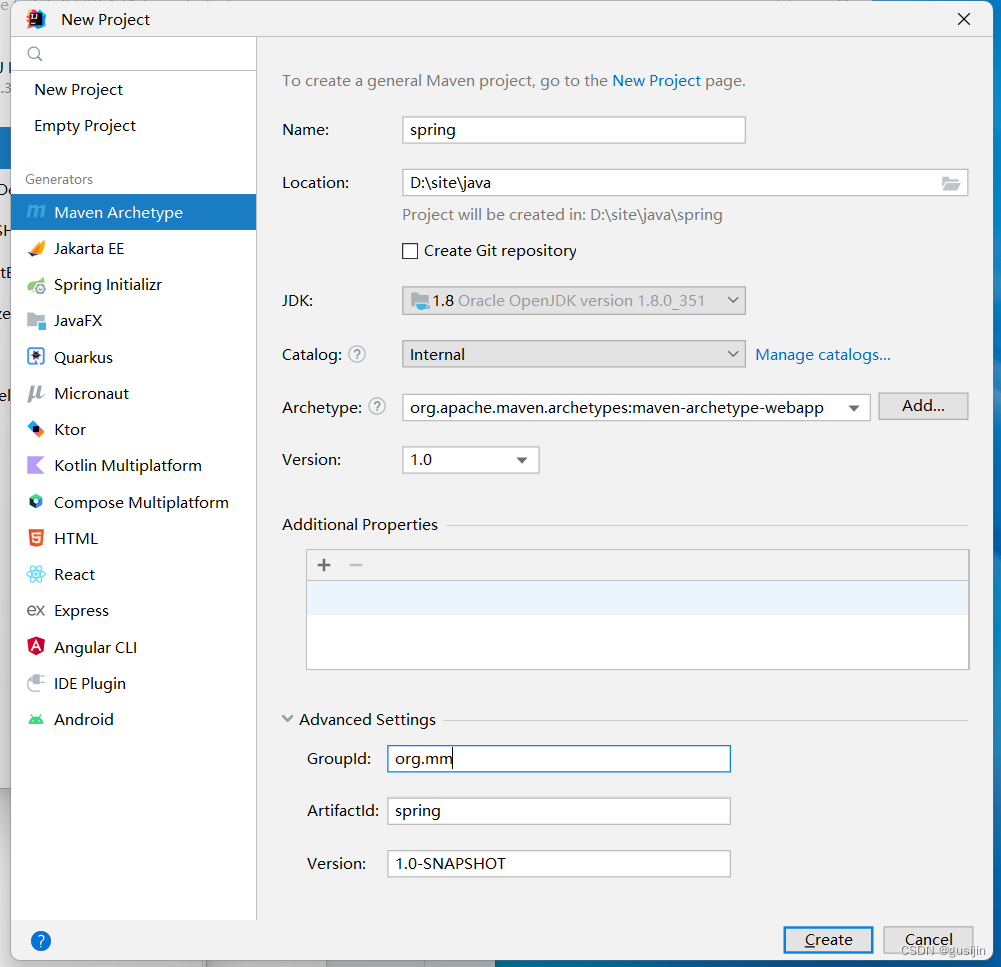Select New Project in the sidebar
1001x967 pixels.
click(x=79, y=89)
